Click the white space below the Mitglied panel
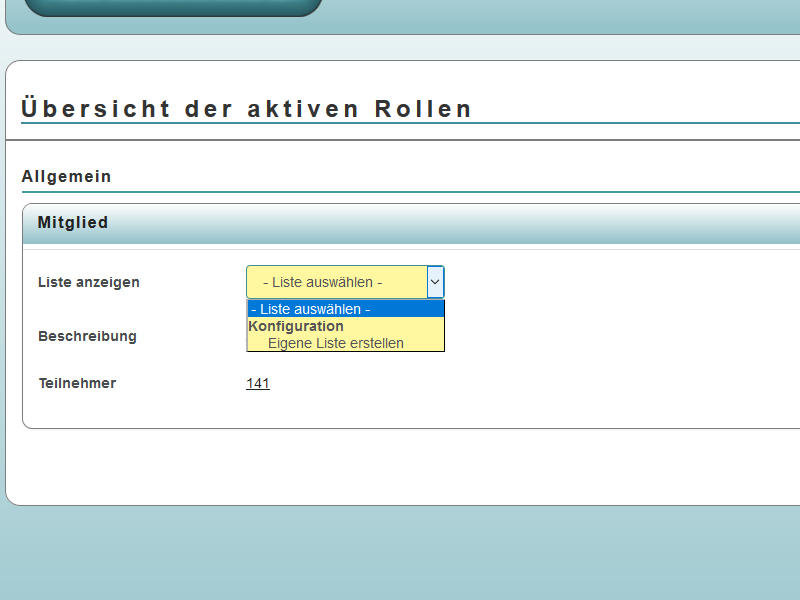This screenshot has height=600, width=800. [400, 467]
